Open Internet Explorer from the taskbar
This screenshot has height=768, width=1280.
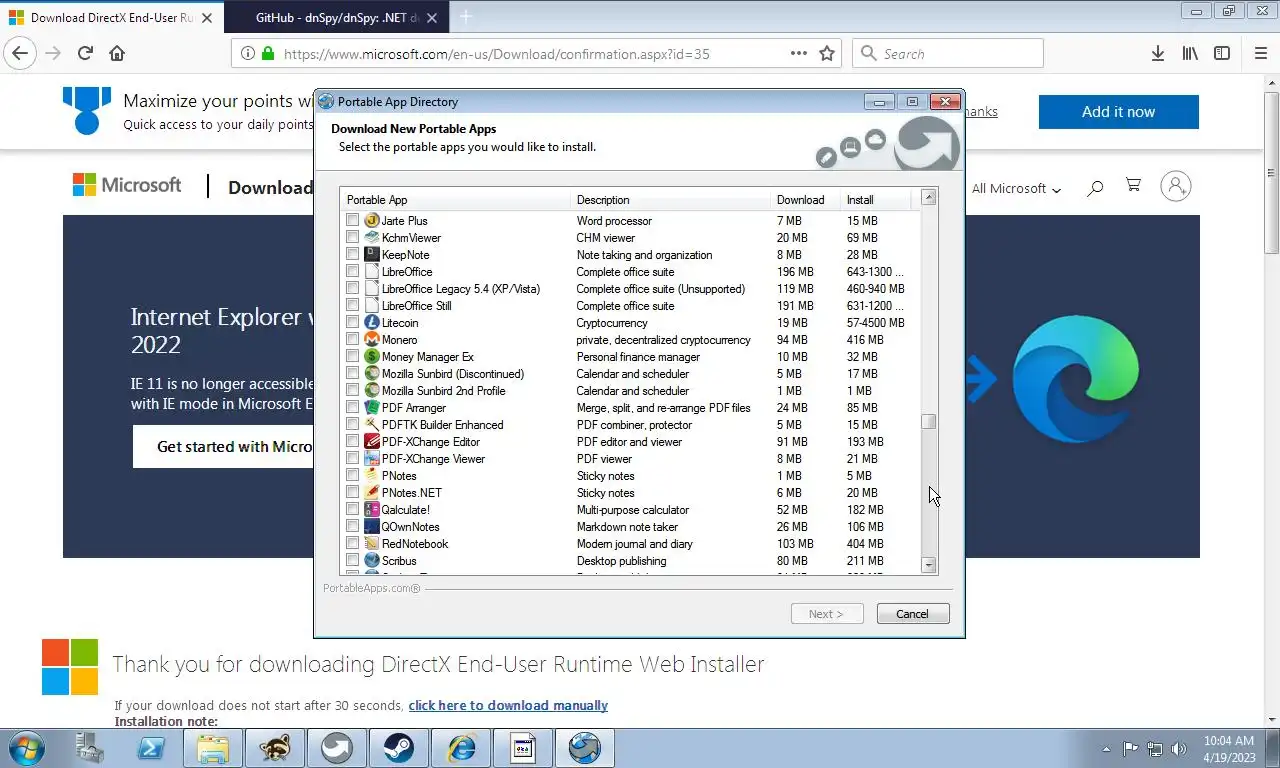pos(461,748)
